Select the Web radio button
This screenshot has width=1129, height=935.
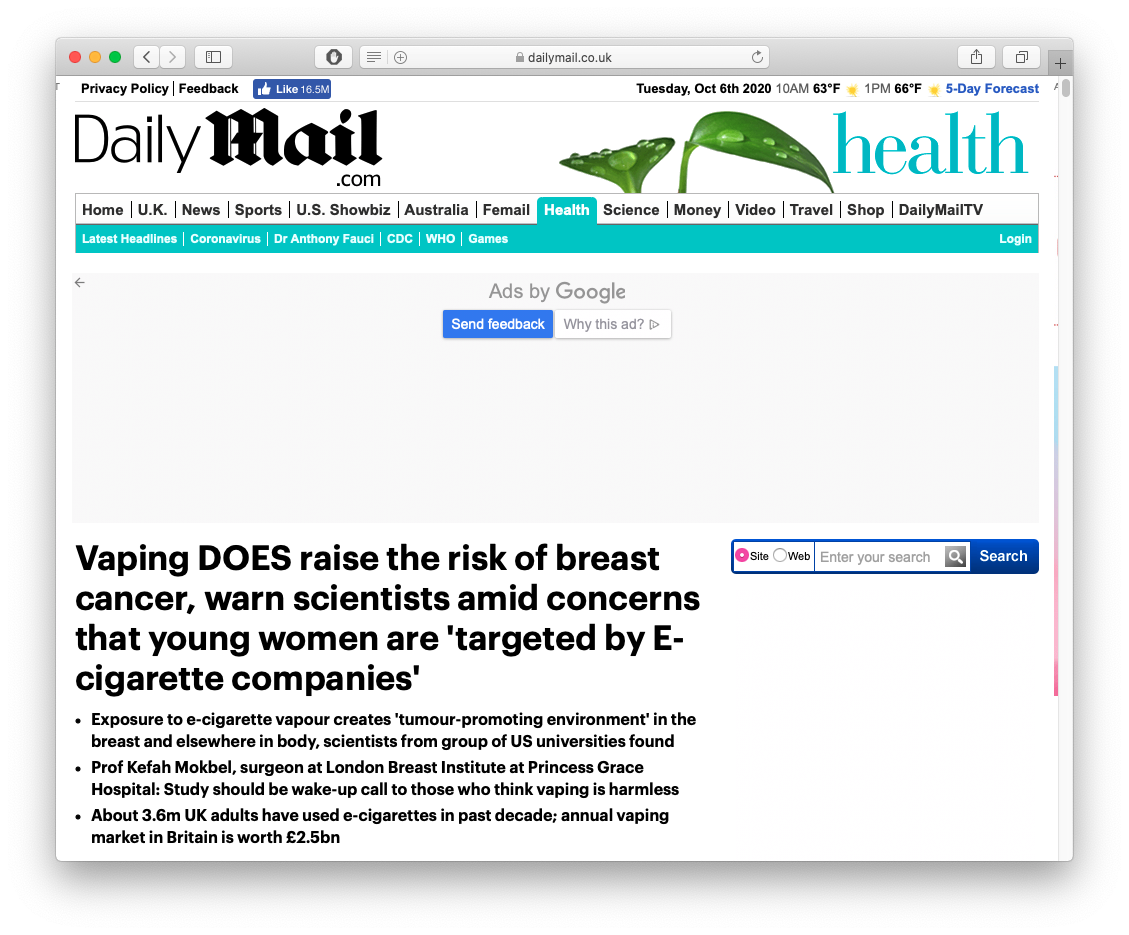coord(780,556)
